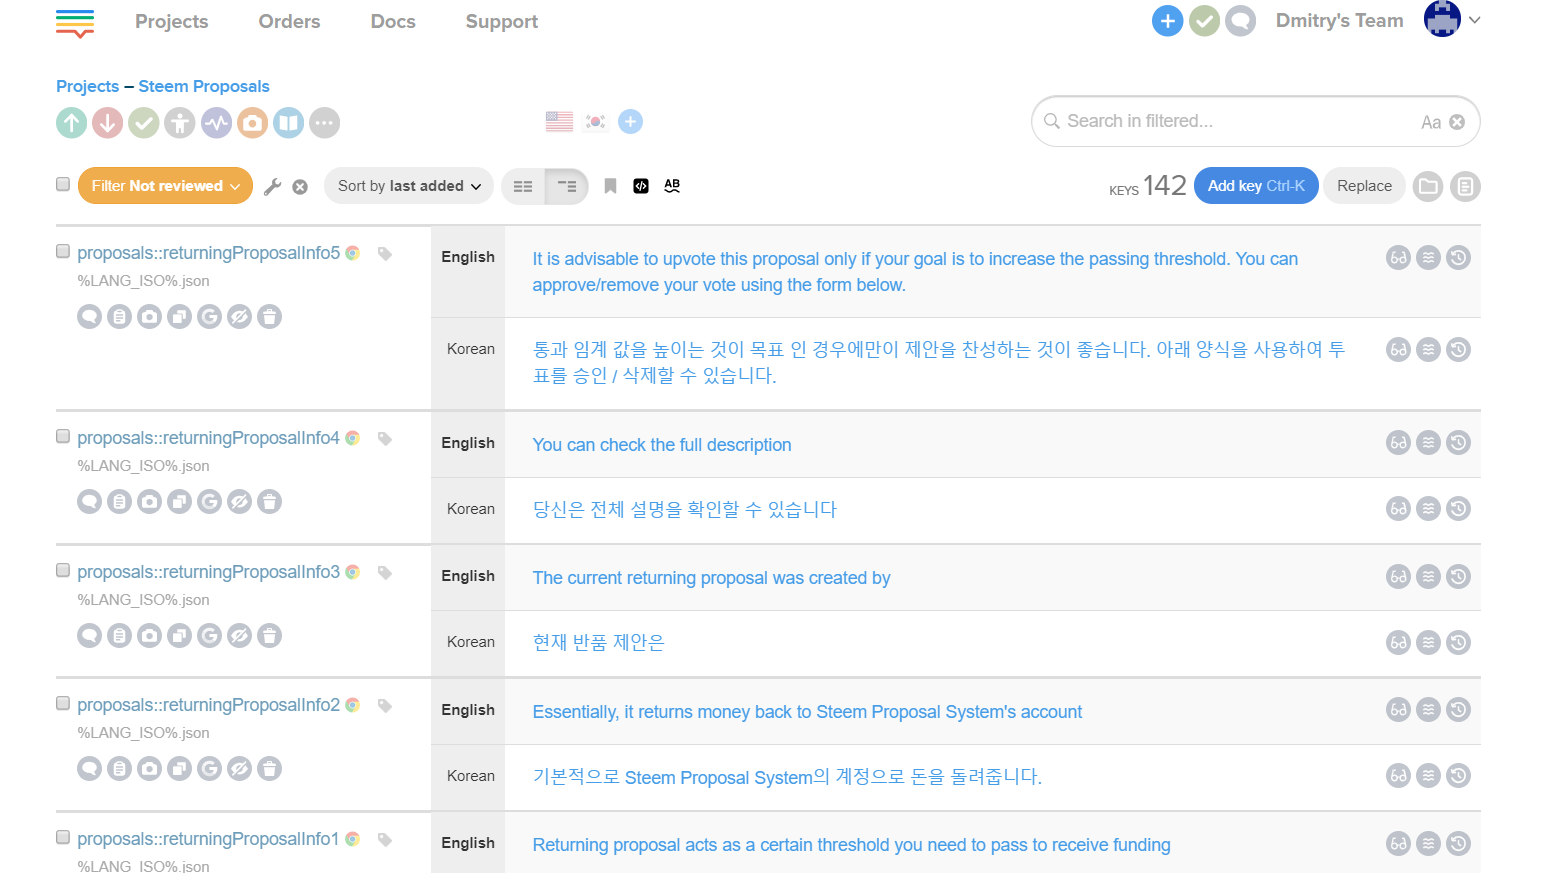Click the glasses review icon for 'You can check the full description'
1547x873 pixels.
click(x=1398, y=443)
